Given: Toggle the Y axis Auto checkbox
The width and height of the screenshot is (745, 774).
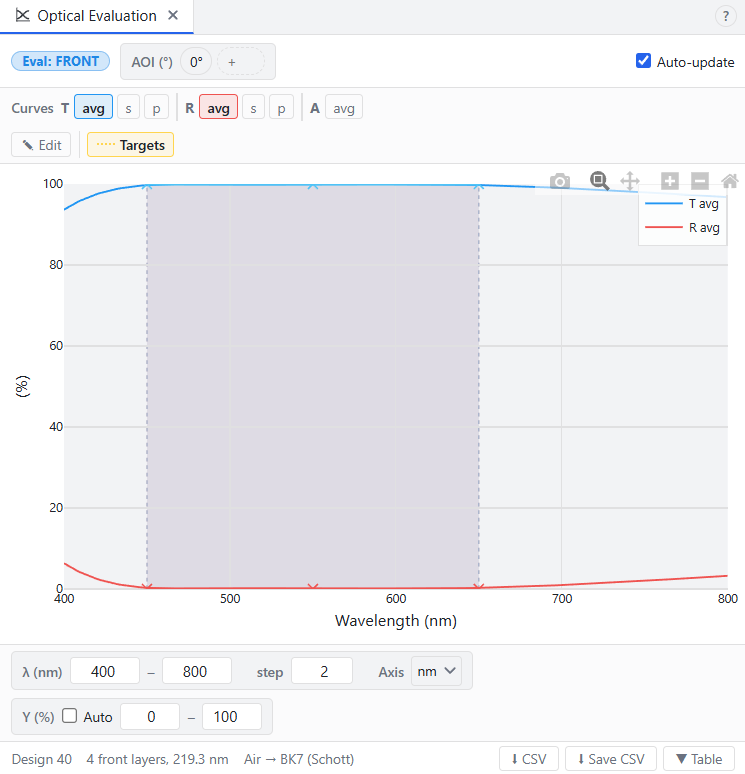Looking at the screenshot, I should point(70,716).
